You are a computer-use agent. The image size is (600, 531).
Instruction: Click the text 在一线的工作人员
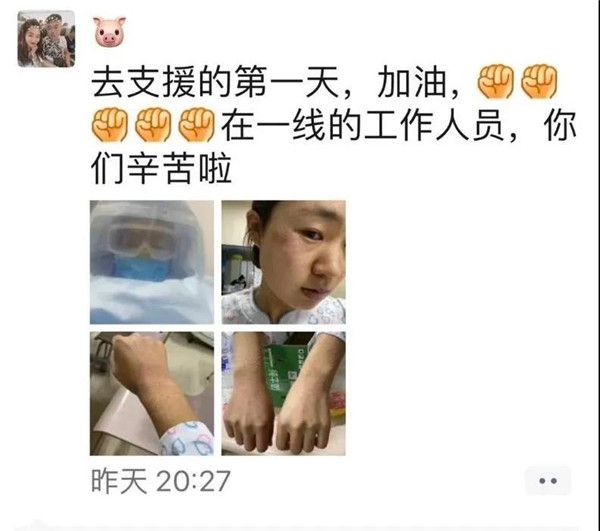click(x=362, y=125)
